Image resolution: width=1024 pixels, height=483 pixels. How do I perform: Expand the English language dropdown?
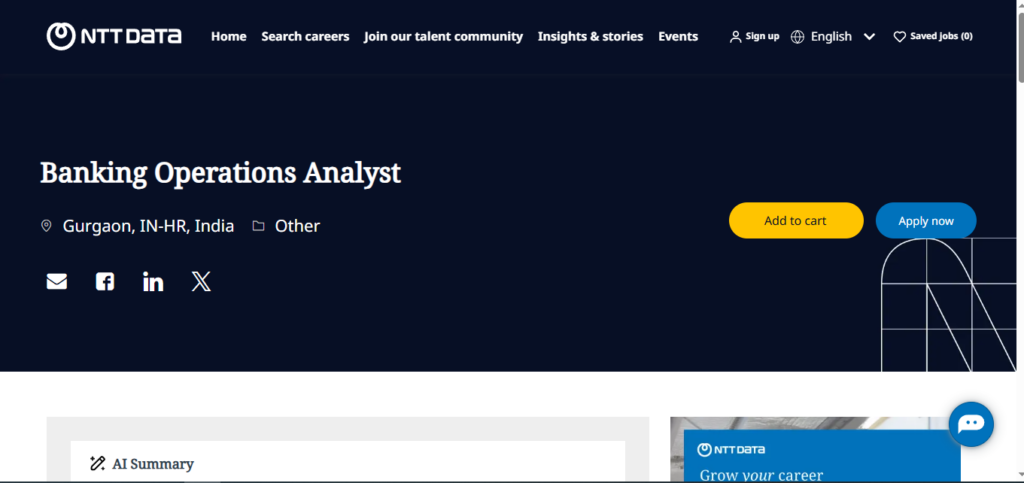pos(869,37)
